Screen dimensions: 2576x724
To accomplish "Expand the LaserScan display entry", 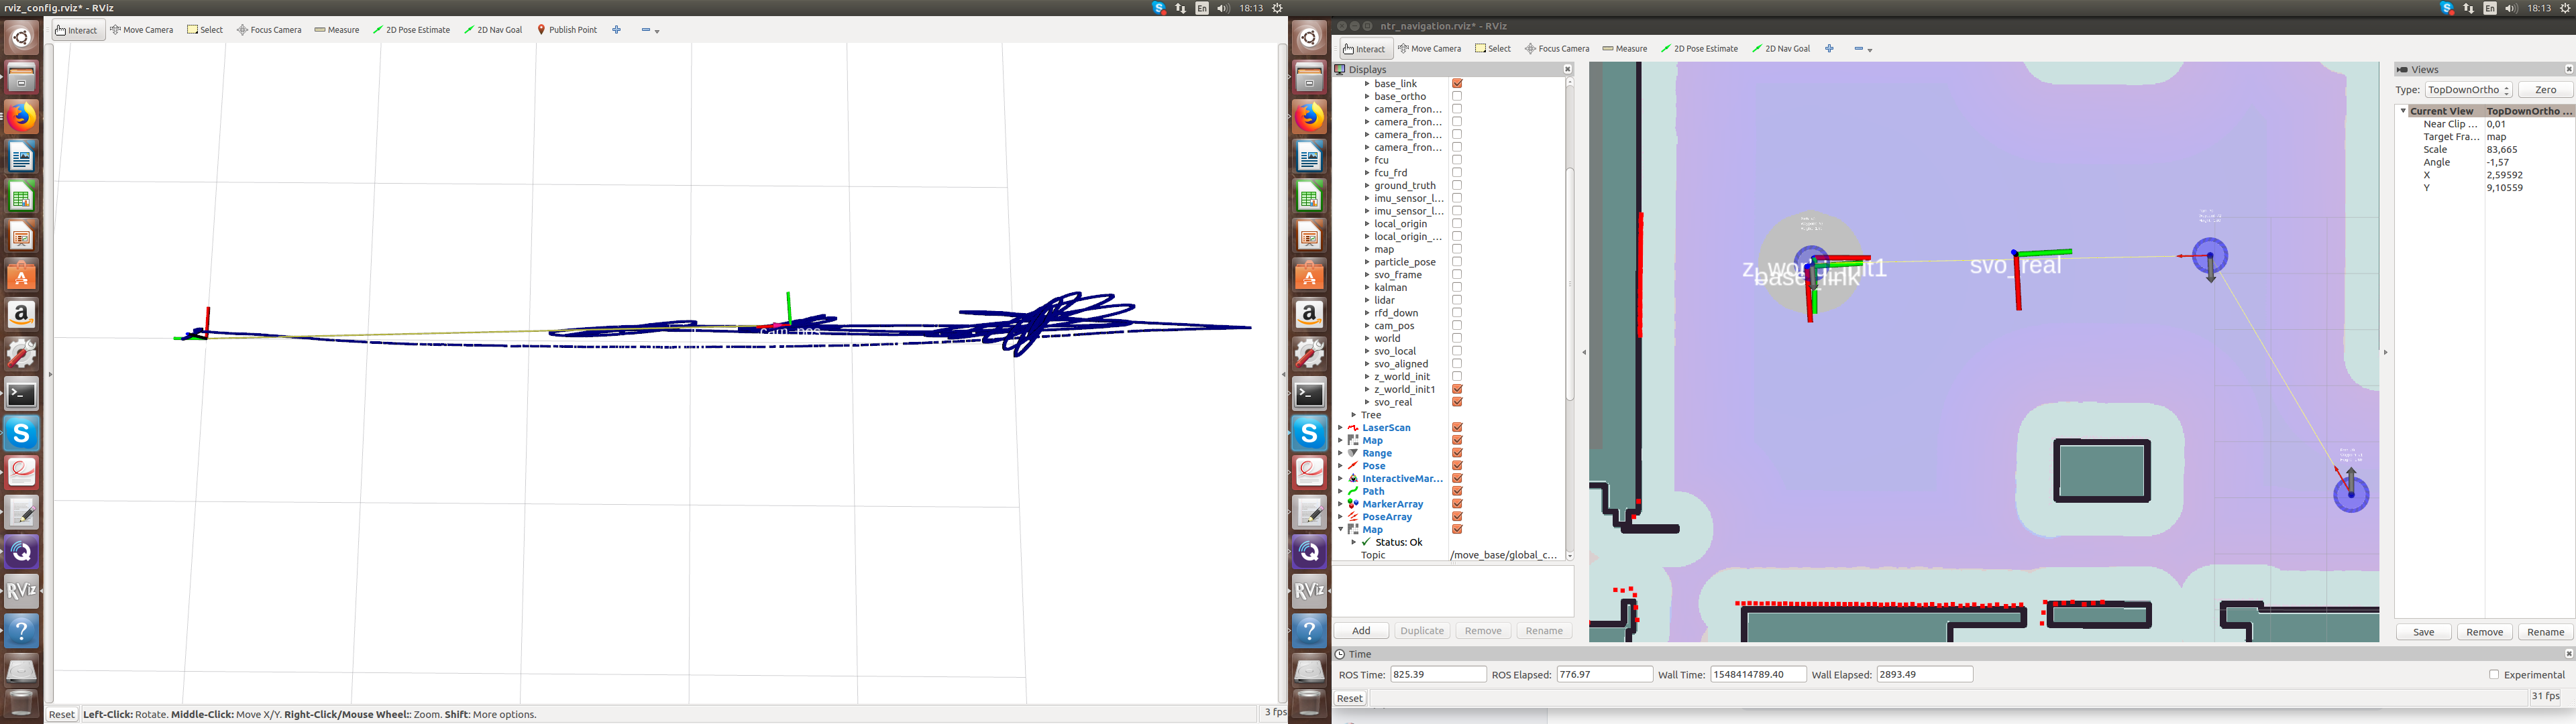I will pyautogui.click(x=1340, y=427).
